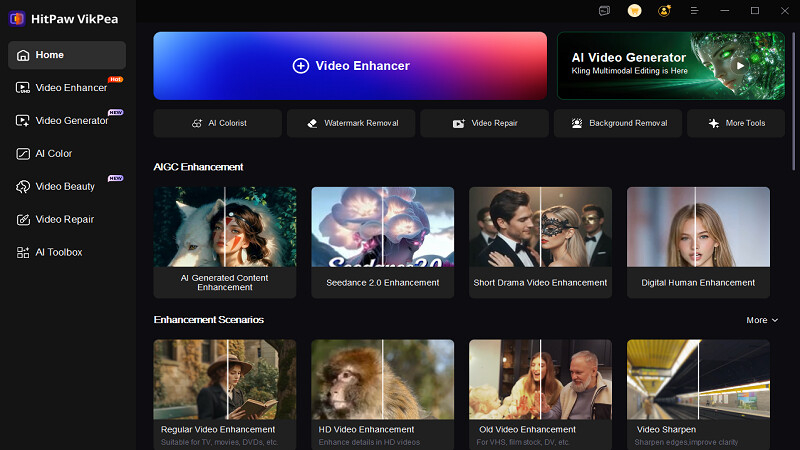The width and height of the screenshot is (800, 450).
Task: Minimize the HitPaw VikPea window
Action: (724, 11)
